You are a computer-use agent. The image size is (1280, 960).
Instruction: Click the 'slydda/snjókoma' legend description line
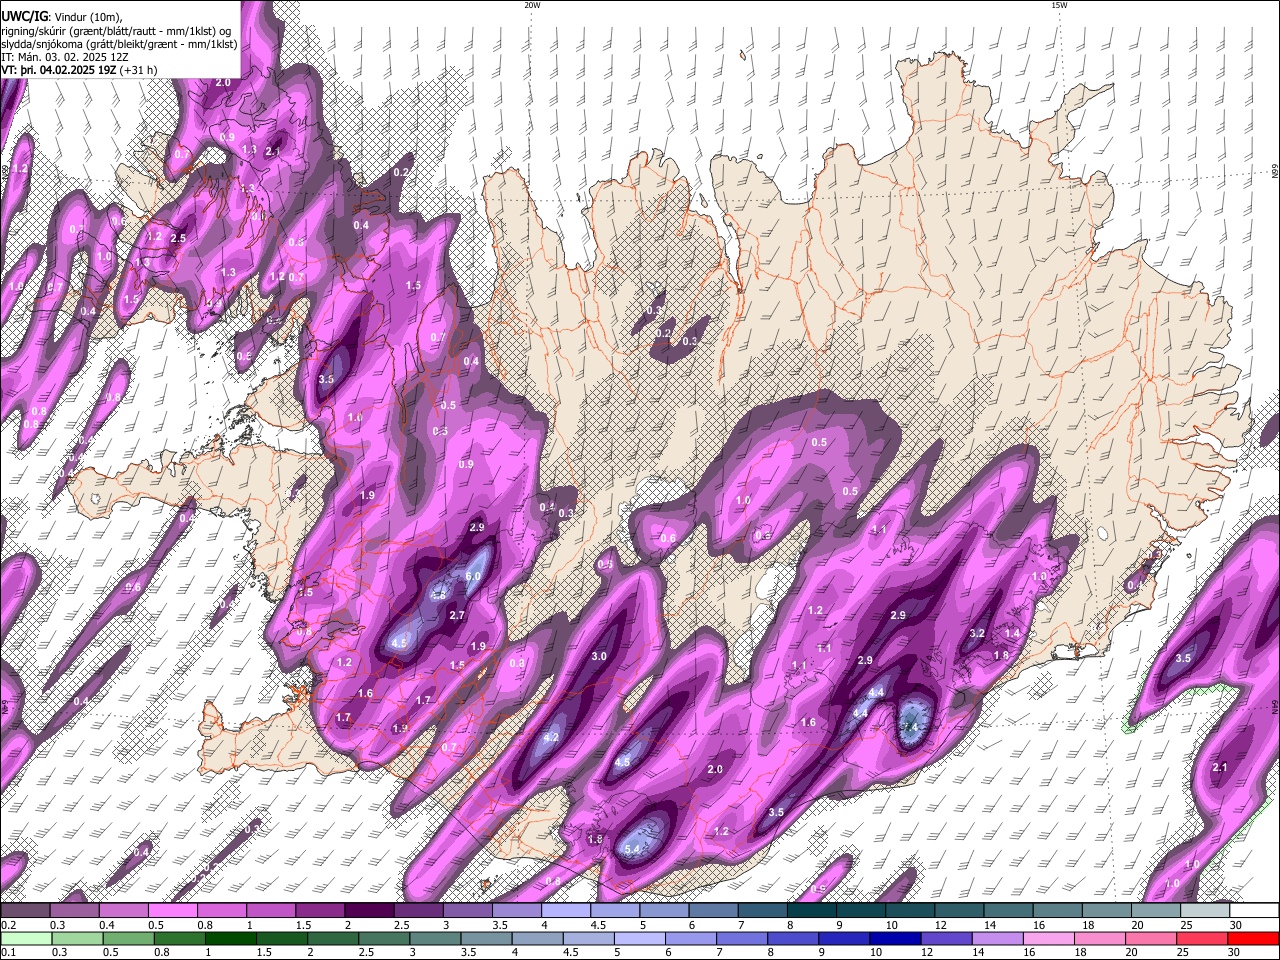[119, 44]
